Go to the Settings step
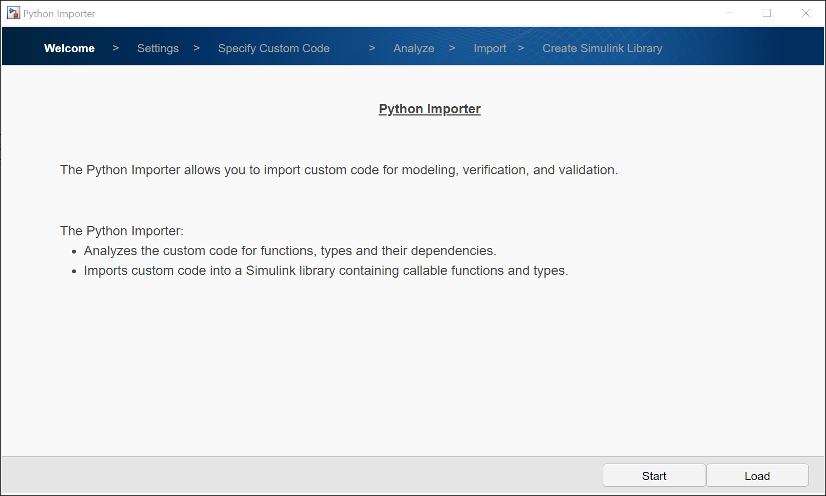Viewport: 826px width, 496px height. pyautogui.click(x=158, y=48)
